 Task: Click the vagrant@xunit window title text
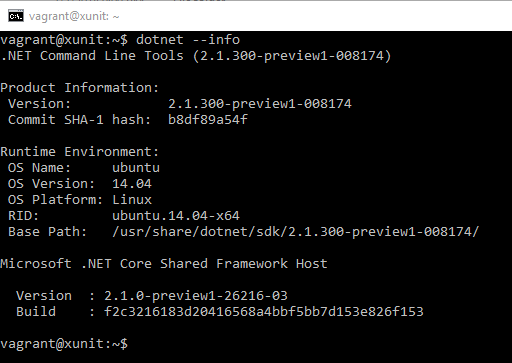(x=74, y=16)
